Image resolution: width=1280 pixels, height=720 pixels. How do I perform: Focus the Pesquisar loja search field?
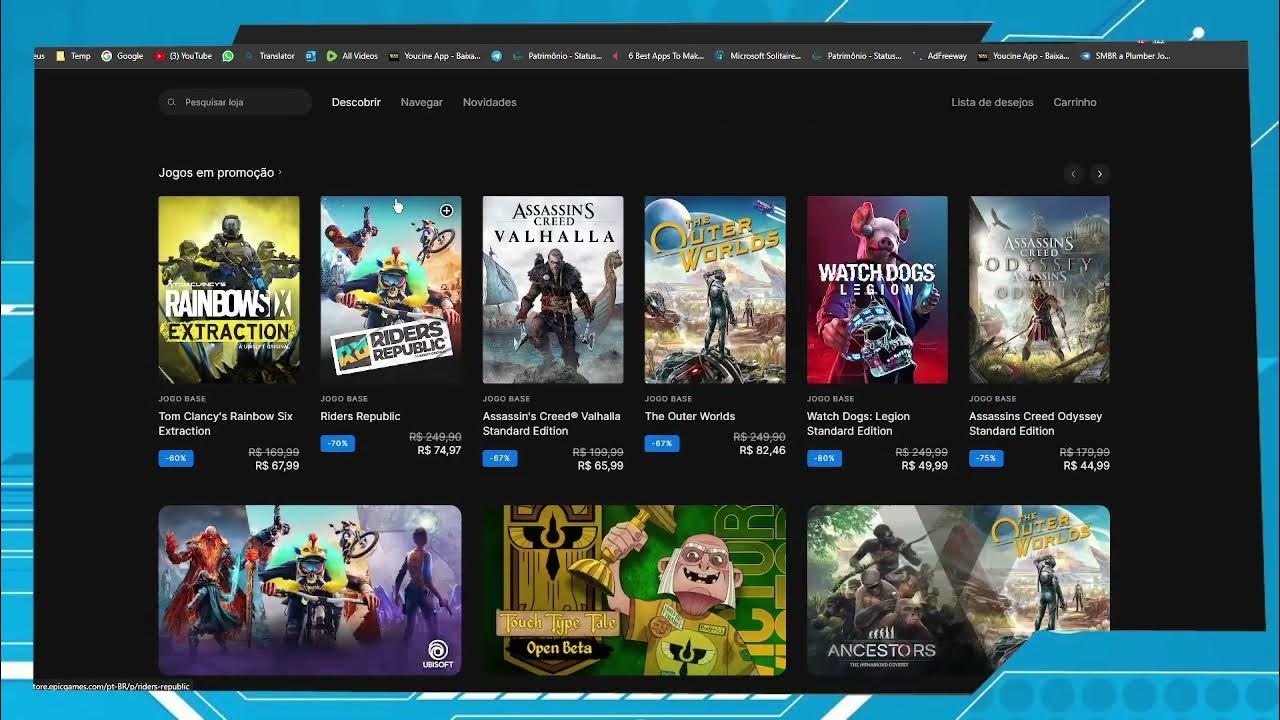pyautogui.click(x=235, y=102)
